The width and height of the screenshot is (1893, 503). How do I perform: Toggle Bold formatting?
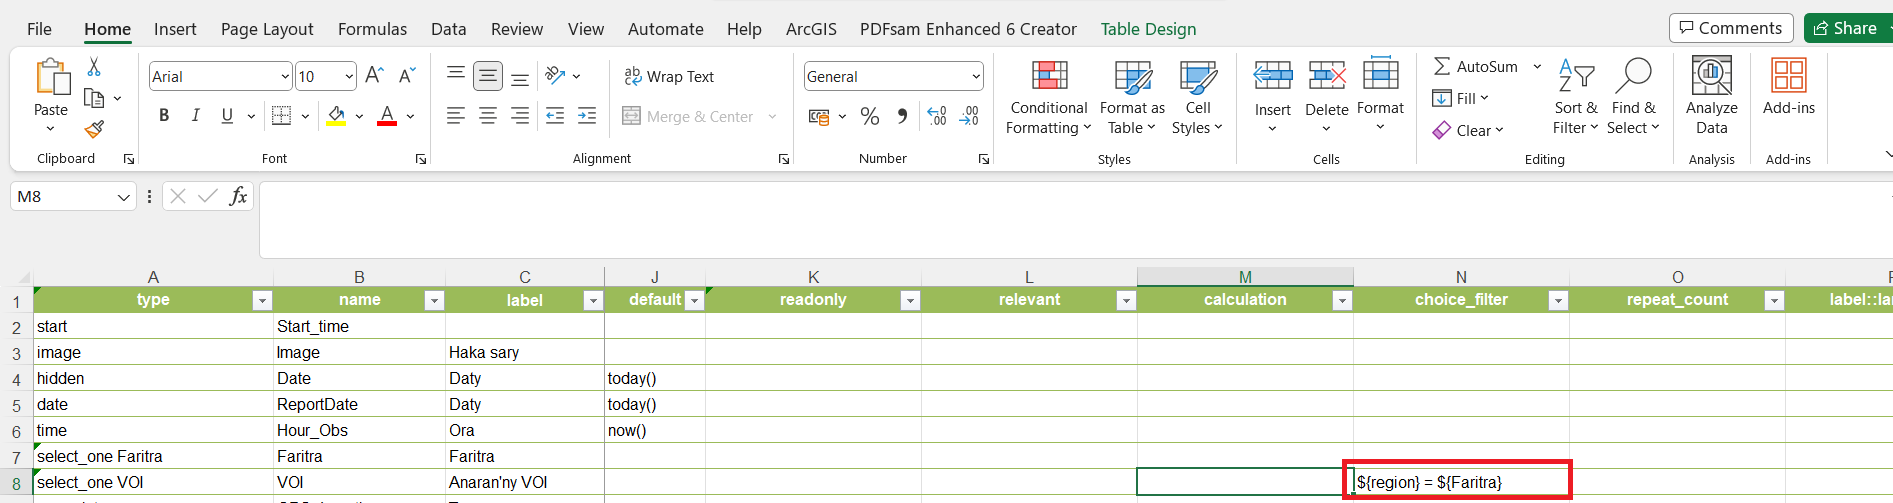[164, 116]
